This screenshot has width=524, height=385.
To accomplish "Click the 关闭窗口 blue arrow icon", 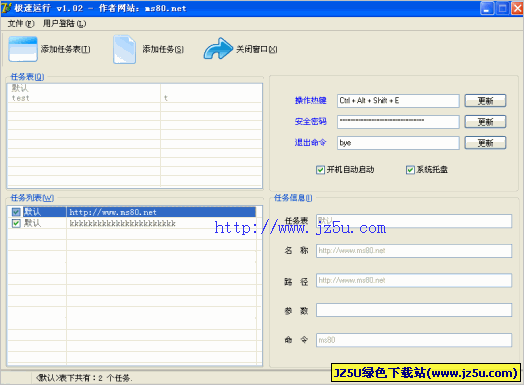I will point(218,49).
